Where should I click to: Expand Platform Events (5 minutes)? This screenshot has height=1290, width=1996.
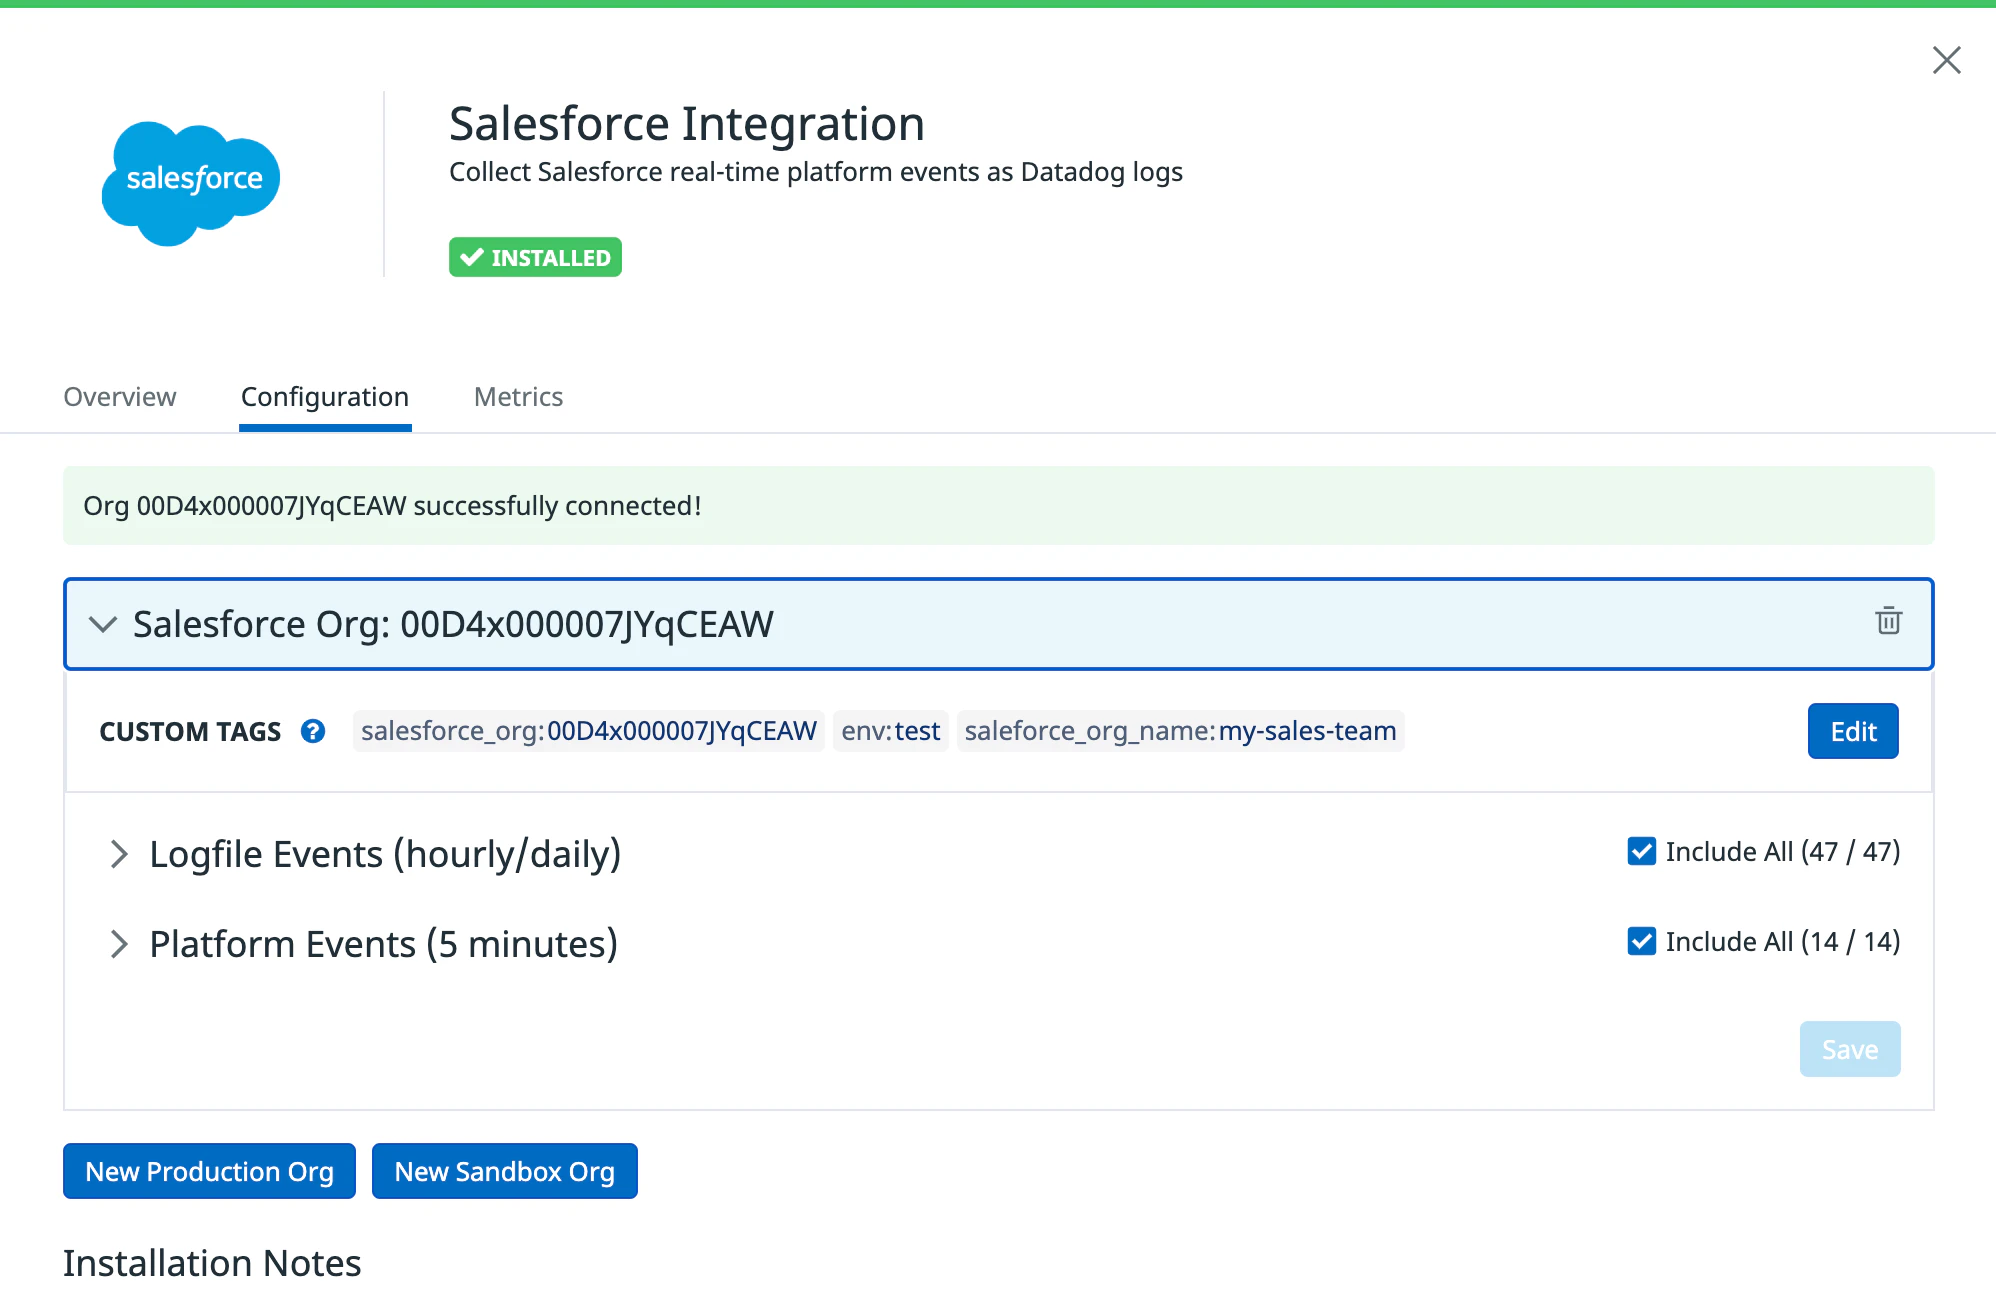119,944
